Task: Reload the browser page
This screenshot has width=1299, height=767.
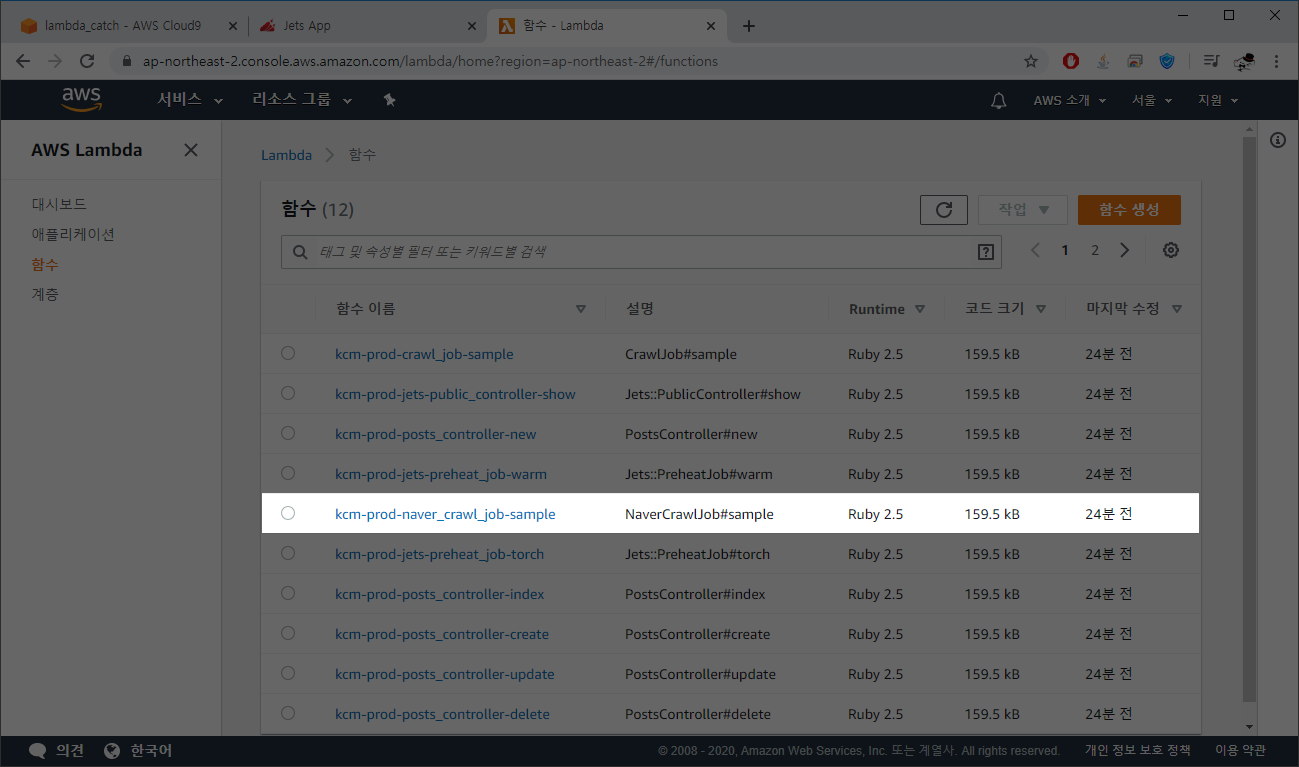Action: pos(87,61)
